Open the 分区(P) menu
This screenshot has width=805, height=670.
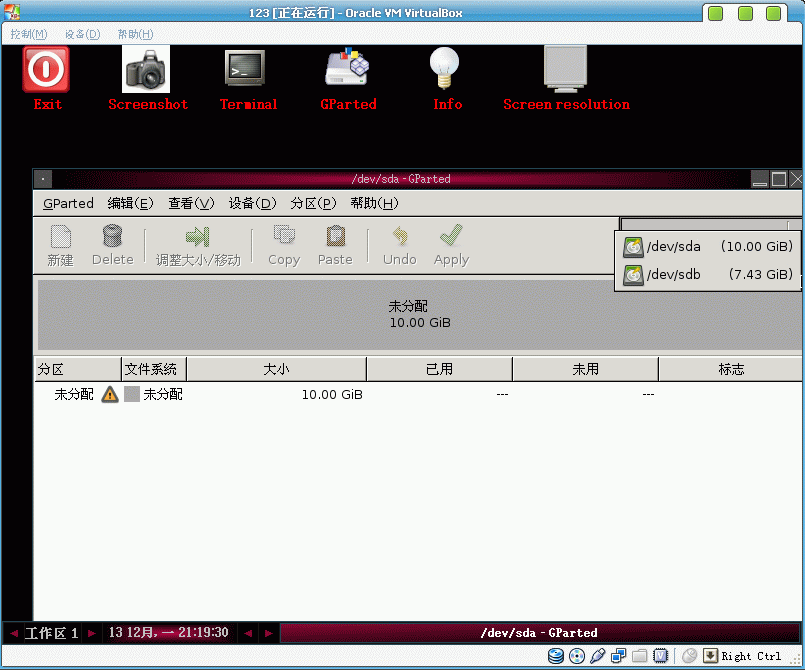(313, 203)
